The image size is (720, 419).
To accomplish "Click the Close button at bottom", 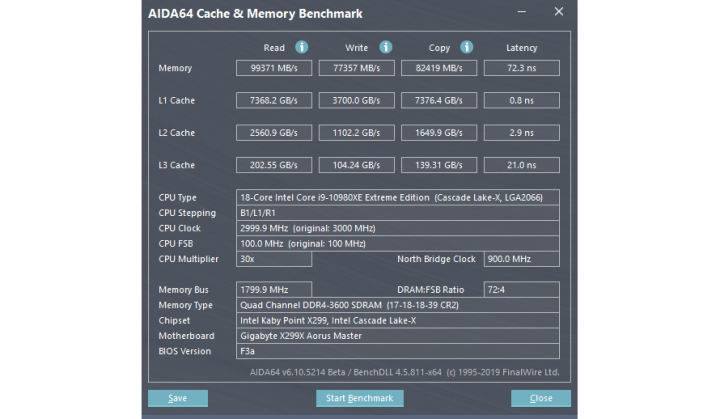I will coord(541,398).
